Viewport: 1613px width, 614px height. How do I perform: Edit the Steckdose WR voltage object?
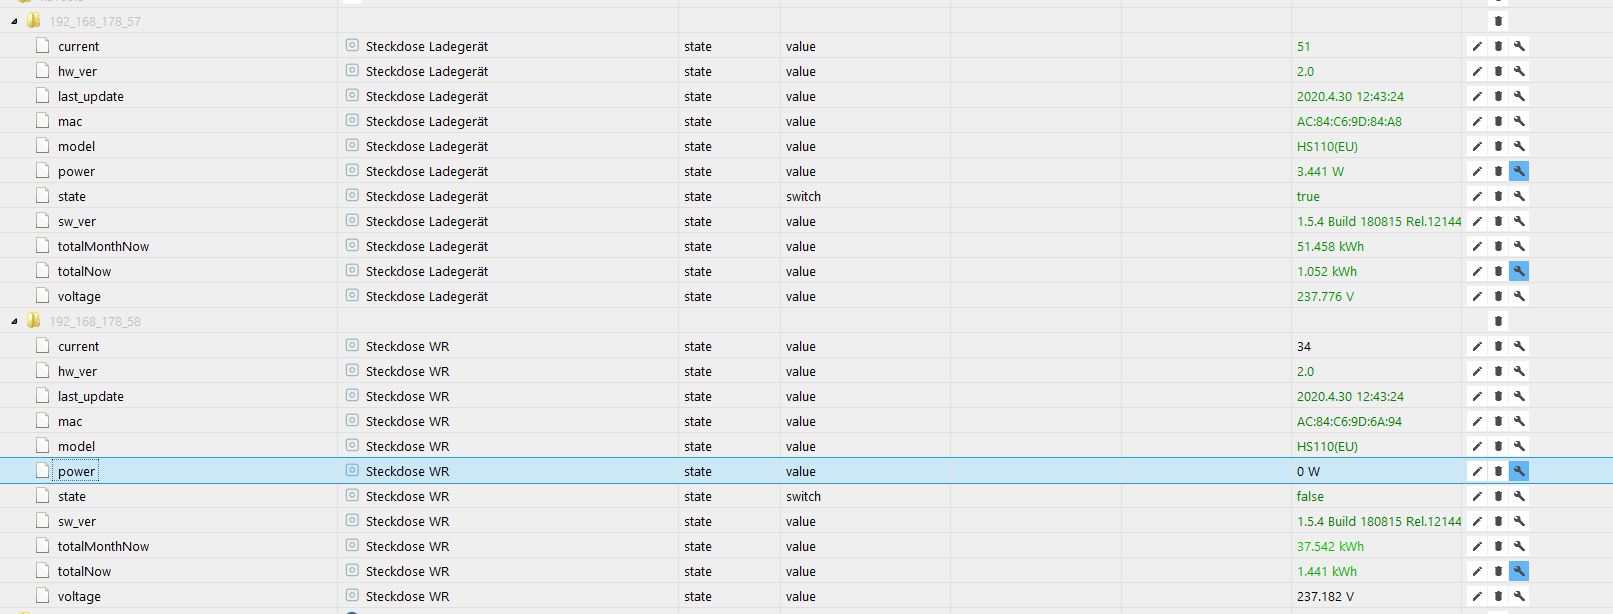click(x=1477, y=596)
